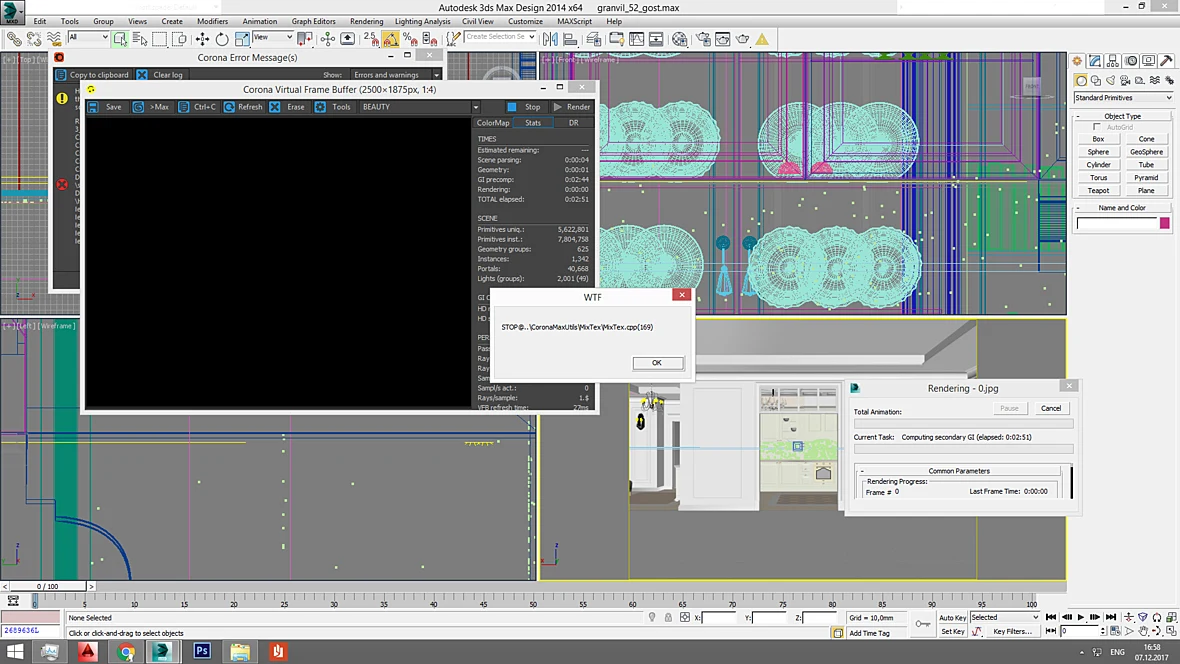Toggle the Set Key mode button

click(x=952, y=632)
